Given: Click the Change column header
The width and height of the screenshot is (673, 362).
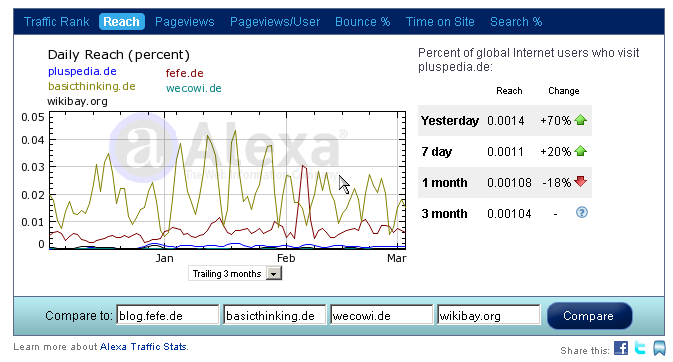Looking at the screenshot, I should coord(564,91).
